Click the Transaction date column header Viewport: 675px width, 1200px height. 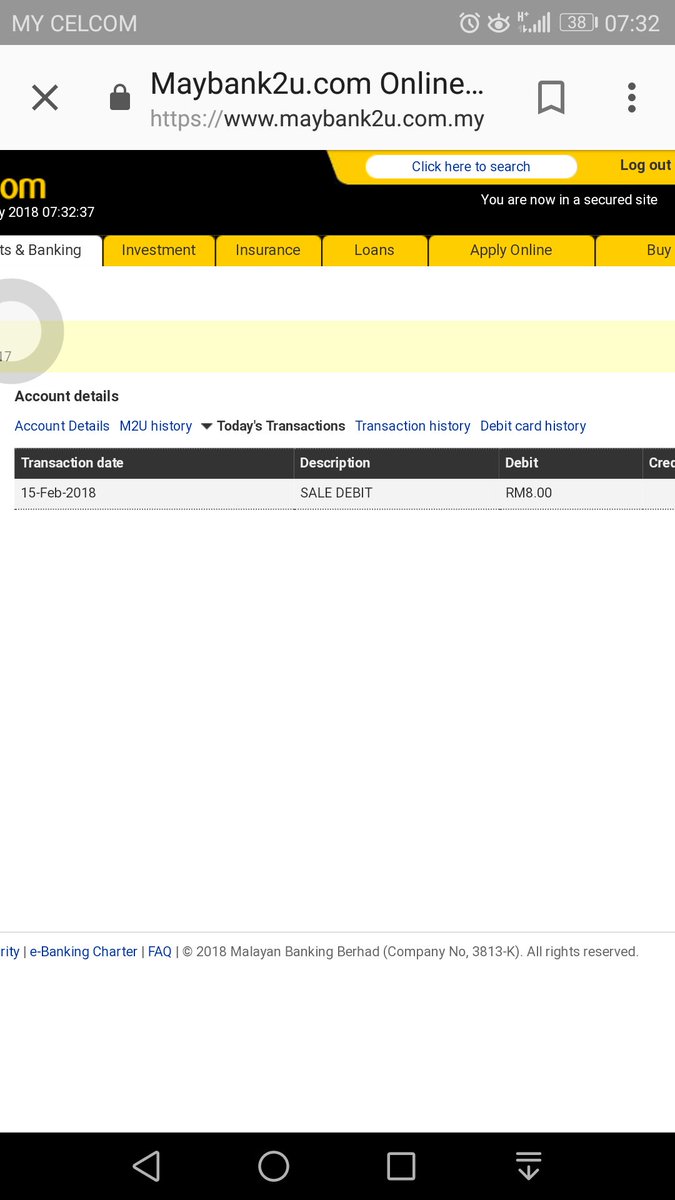154,463
